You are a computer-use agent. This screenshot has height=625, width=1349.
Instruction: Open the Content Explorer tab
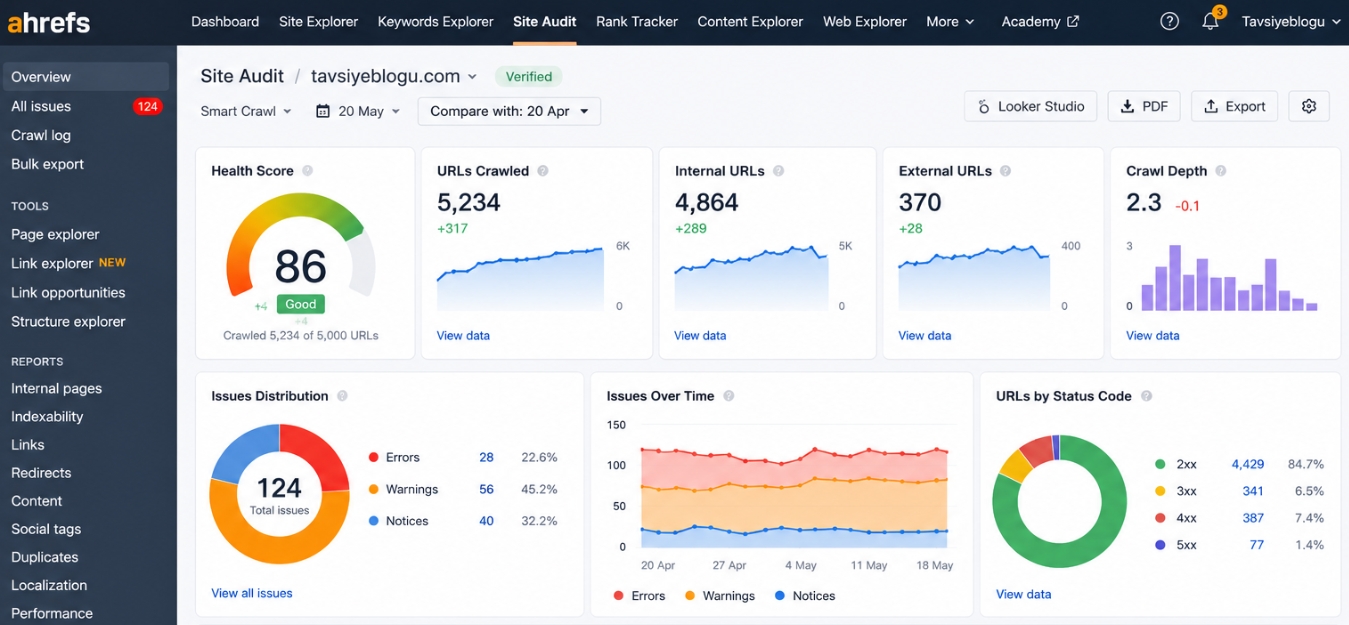tap(750, 21)
